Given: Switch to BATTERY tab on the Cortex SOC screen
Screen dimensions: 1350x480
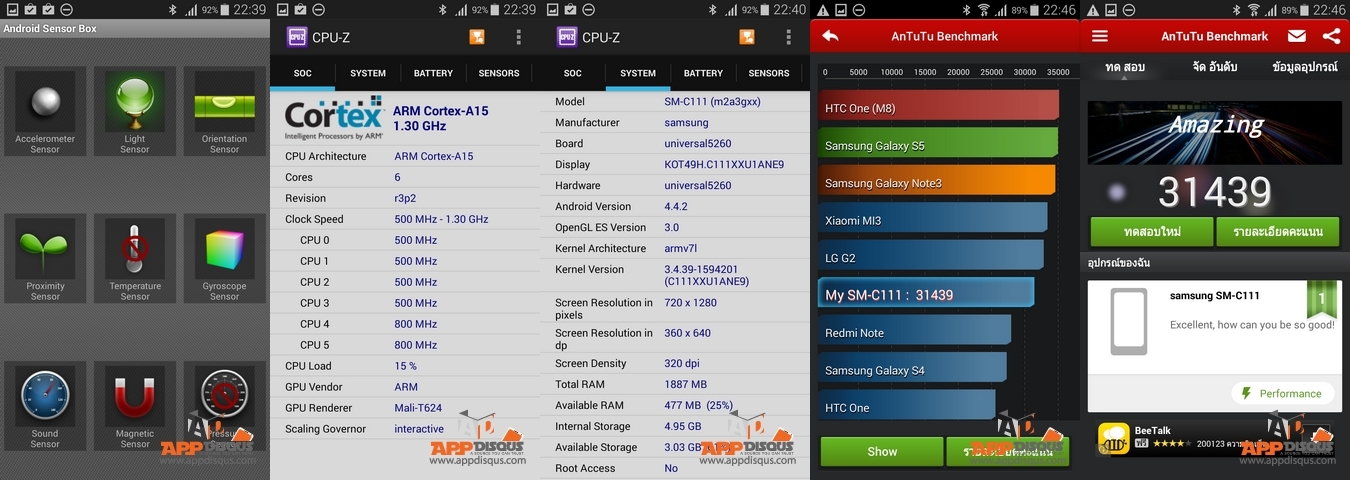Looking at the screenshot, I should (433, 73).
